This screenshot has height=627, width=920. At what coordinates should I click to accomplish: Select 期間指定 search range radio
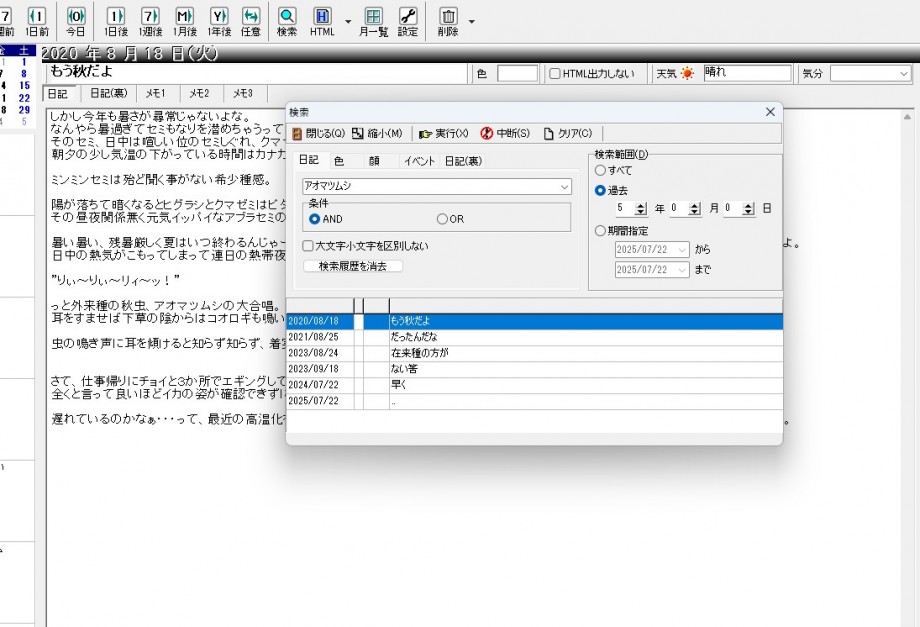pyautogui.click(x=600, y=231)
